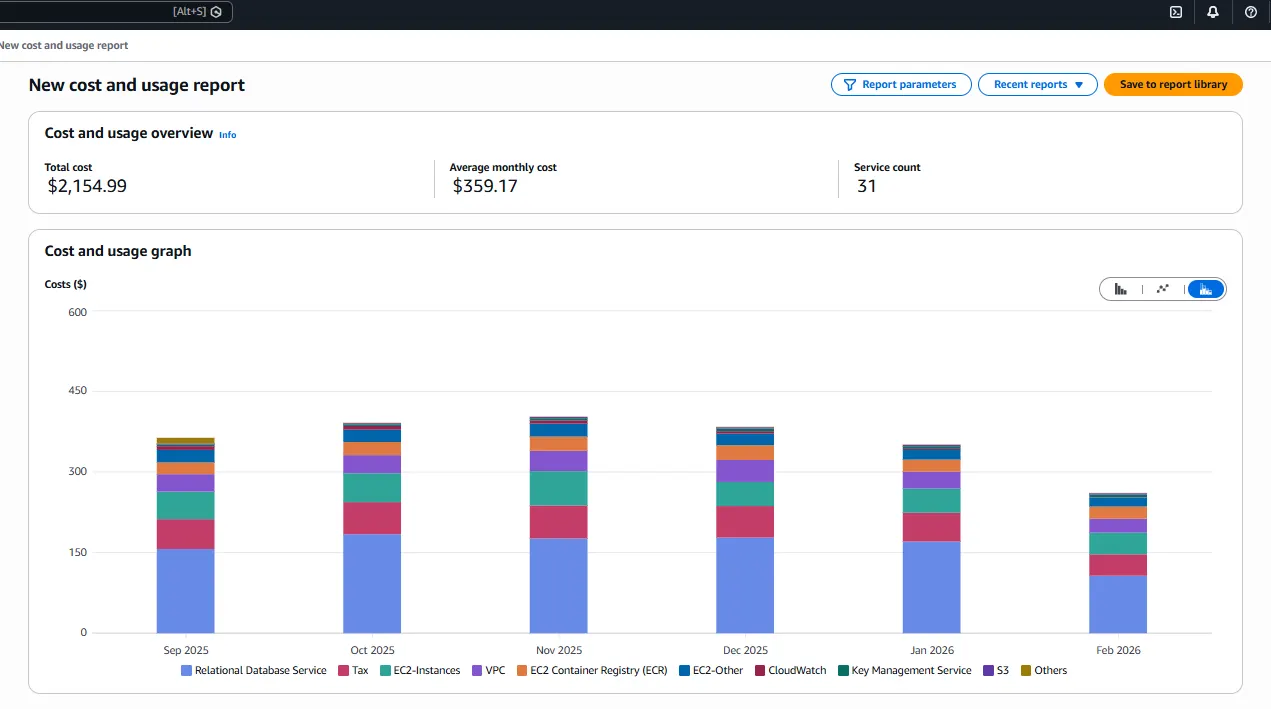Click the Tax legend item
The width and height of the screenshot is (1271, 709).
coord(359,671)
